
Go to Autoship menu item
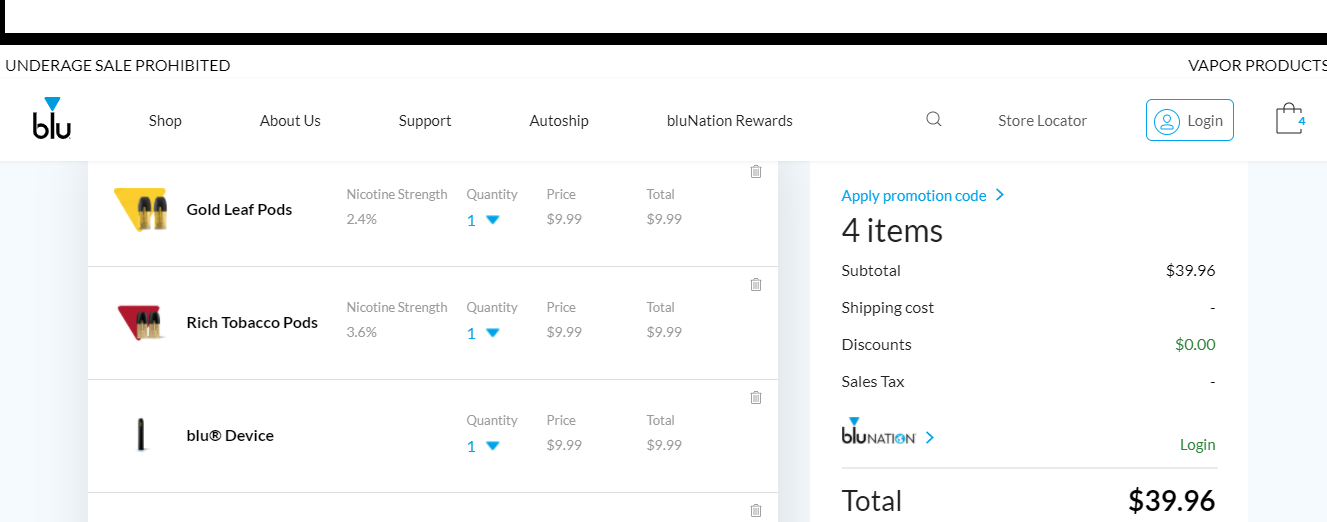(x=559, y=121)
